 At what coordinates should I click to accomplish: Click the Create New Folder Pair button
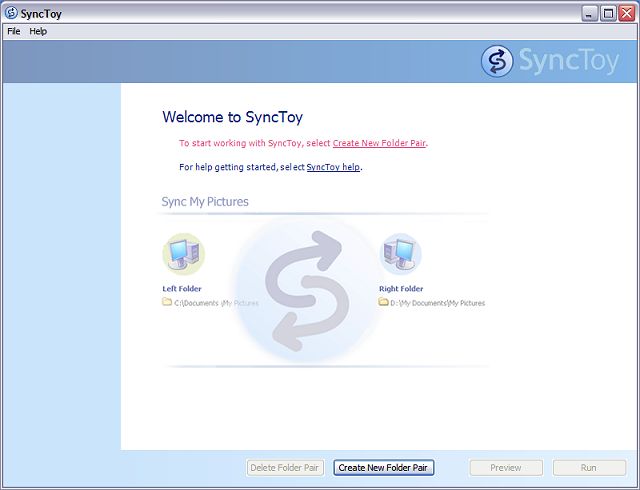[x=383, y=468]
